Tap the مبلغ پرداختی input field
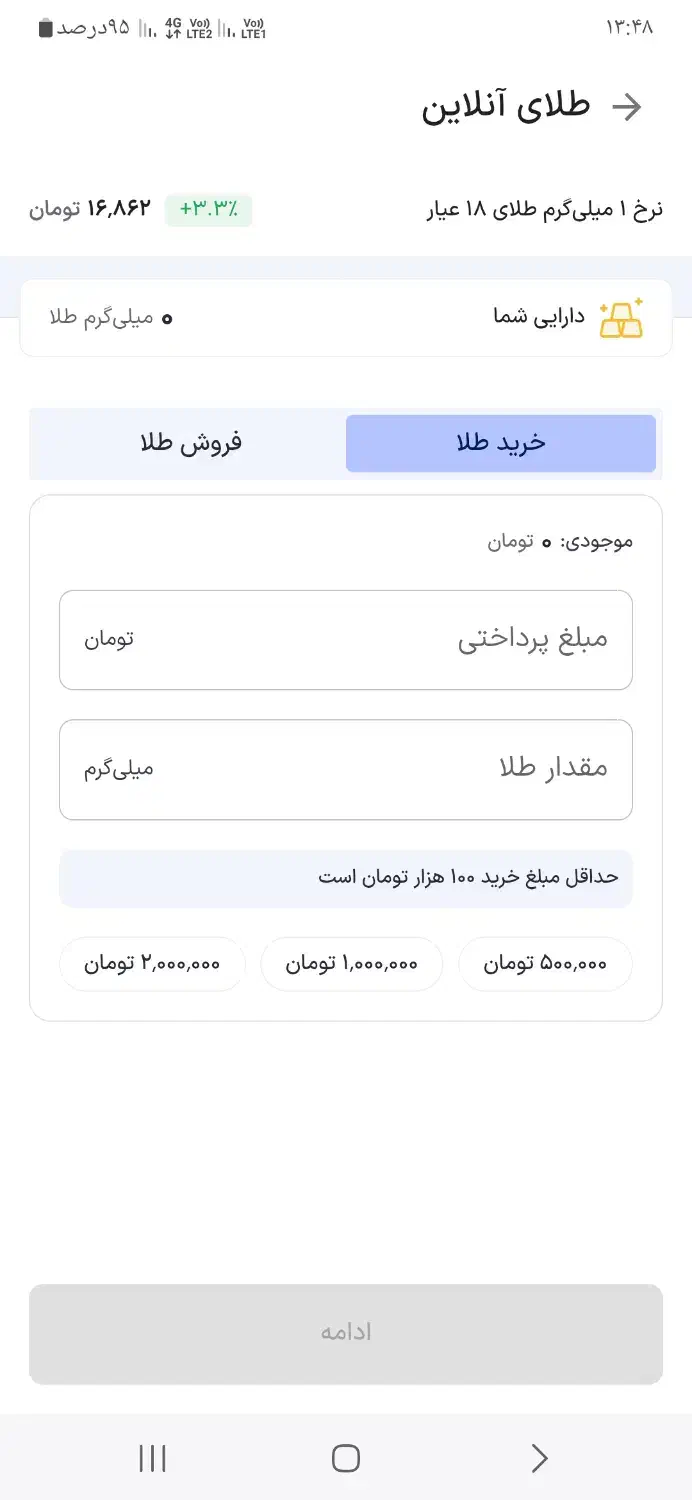This screenshot has height=1500, width=692. pyautogui.click(x=345, y=640)
